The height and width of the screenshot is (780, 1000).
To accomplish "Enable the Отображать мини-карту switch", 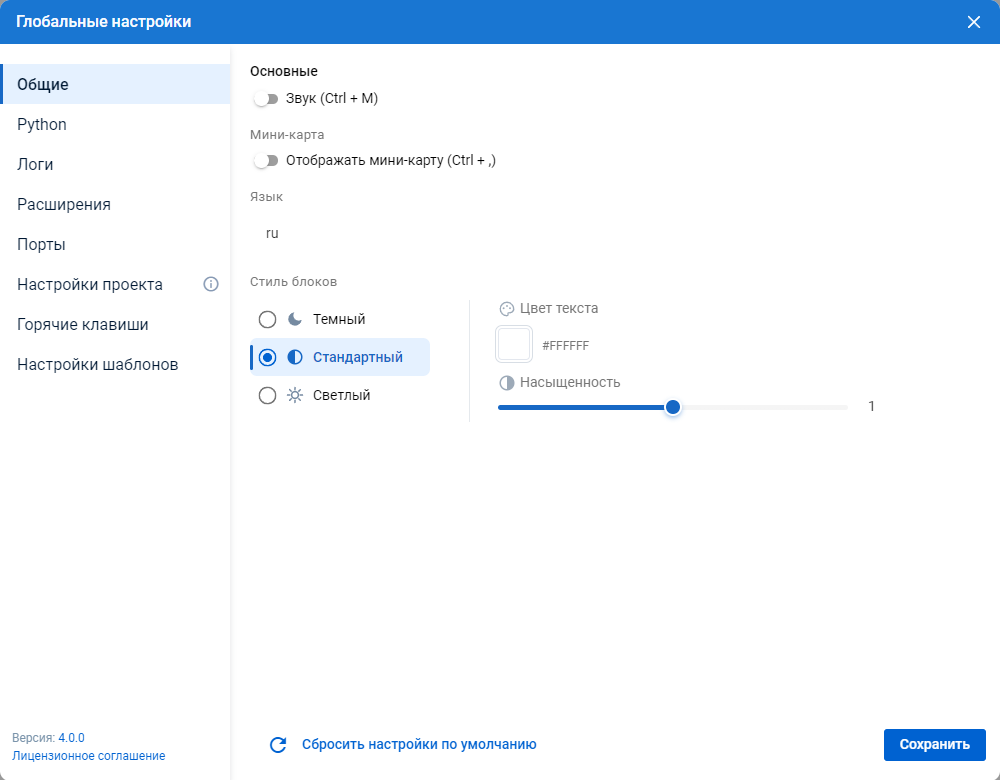I will pos(266,161).
